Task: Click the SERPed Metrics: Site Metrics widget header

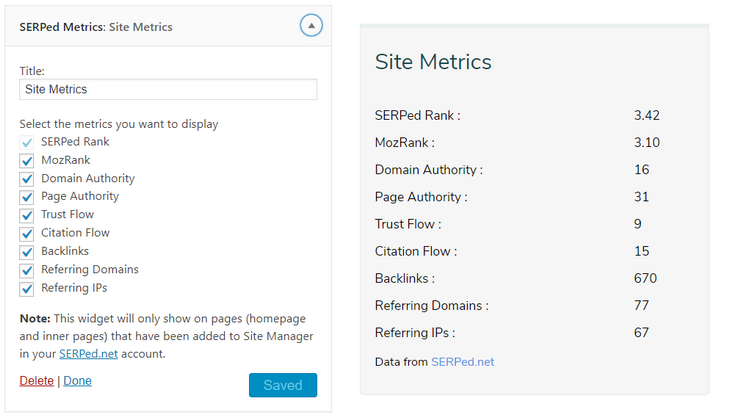Action: (168, 27)
